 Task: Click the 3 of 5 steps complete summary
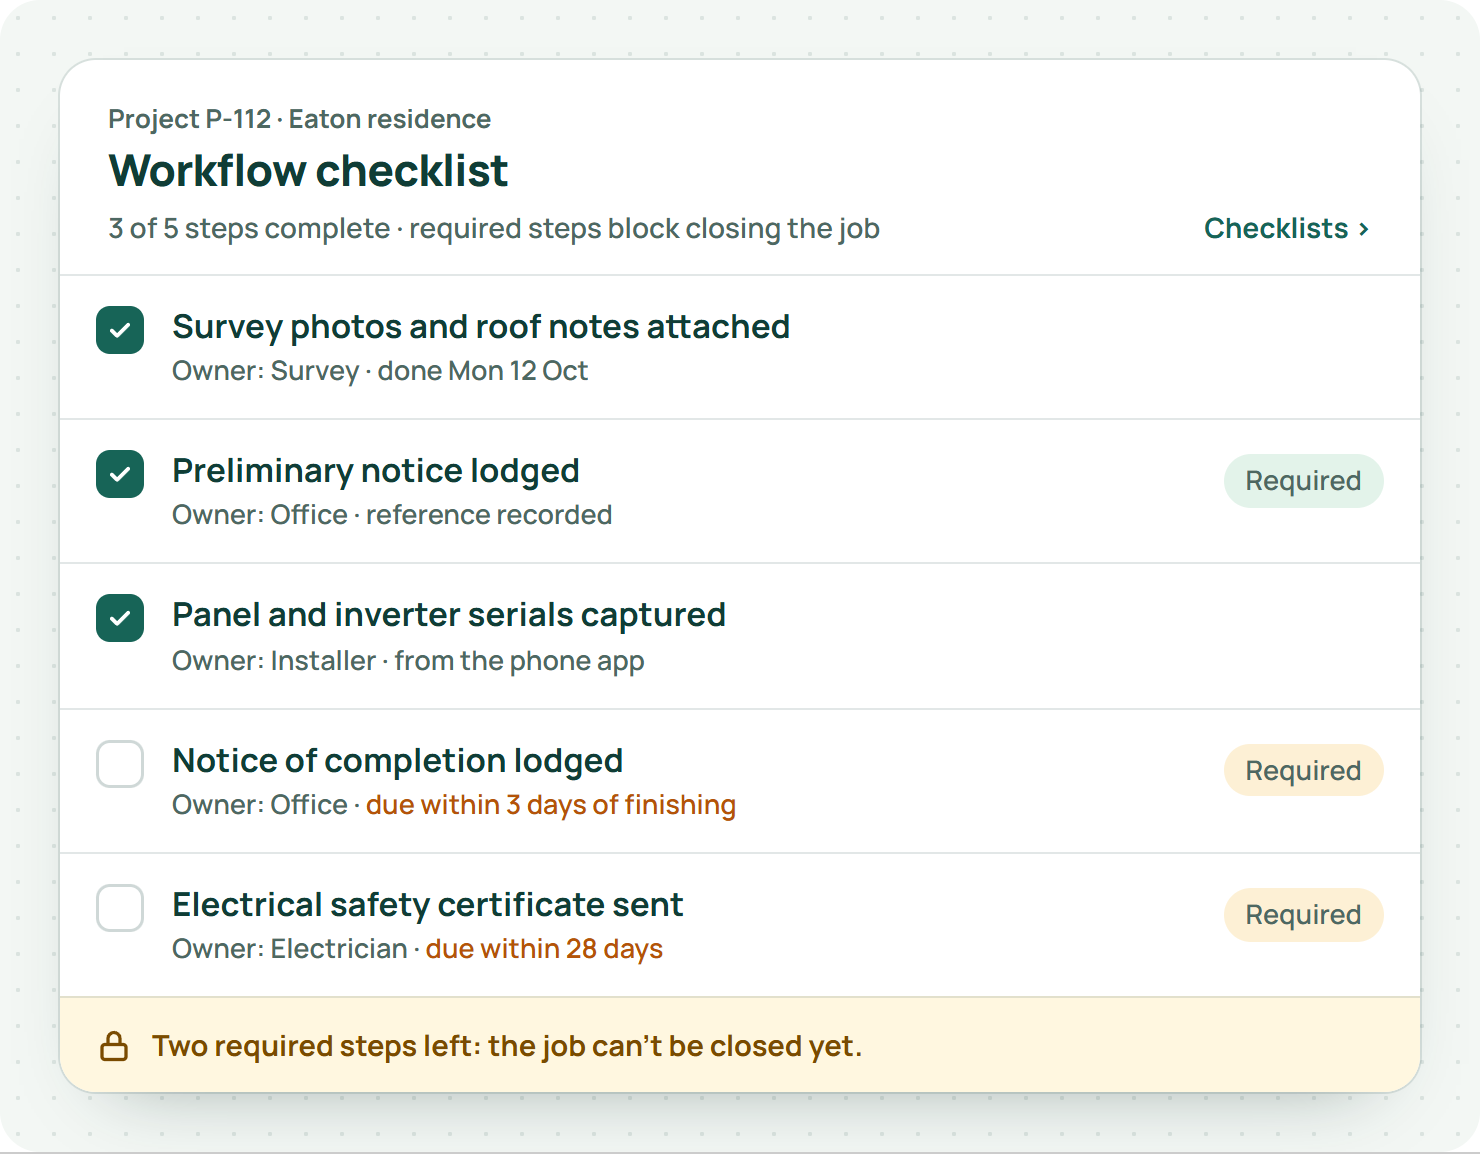coord(494,229)
